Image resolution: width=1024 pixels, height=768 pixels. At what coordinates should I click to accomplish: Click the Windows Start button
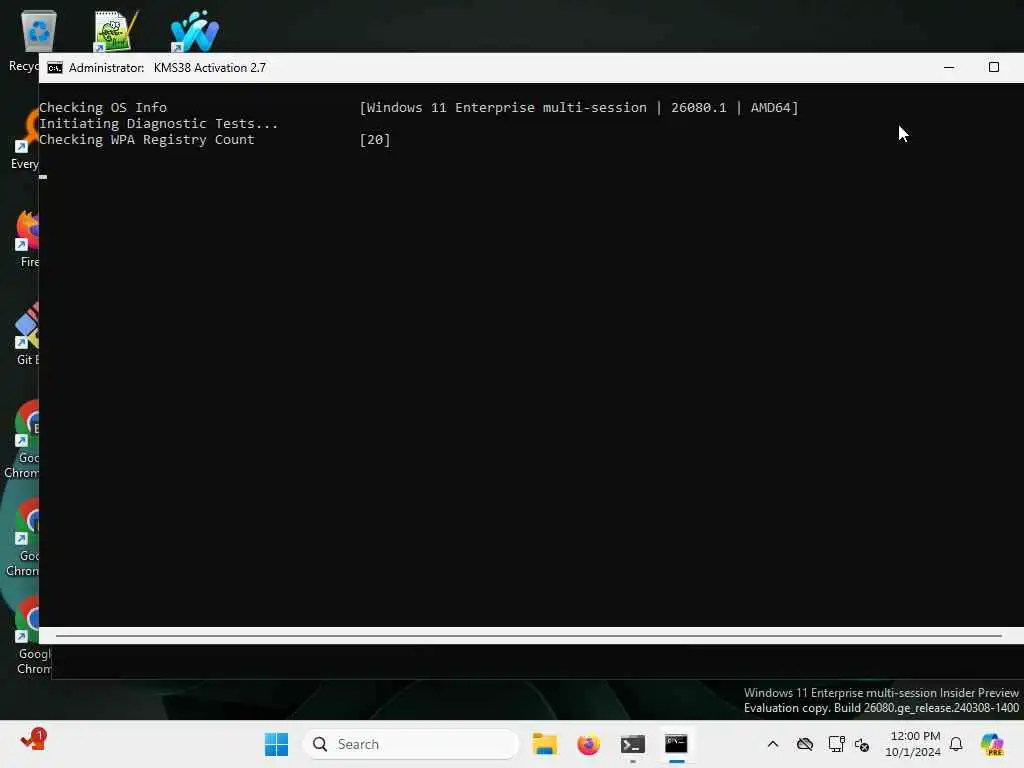276,744
